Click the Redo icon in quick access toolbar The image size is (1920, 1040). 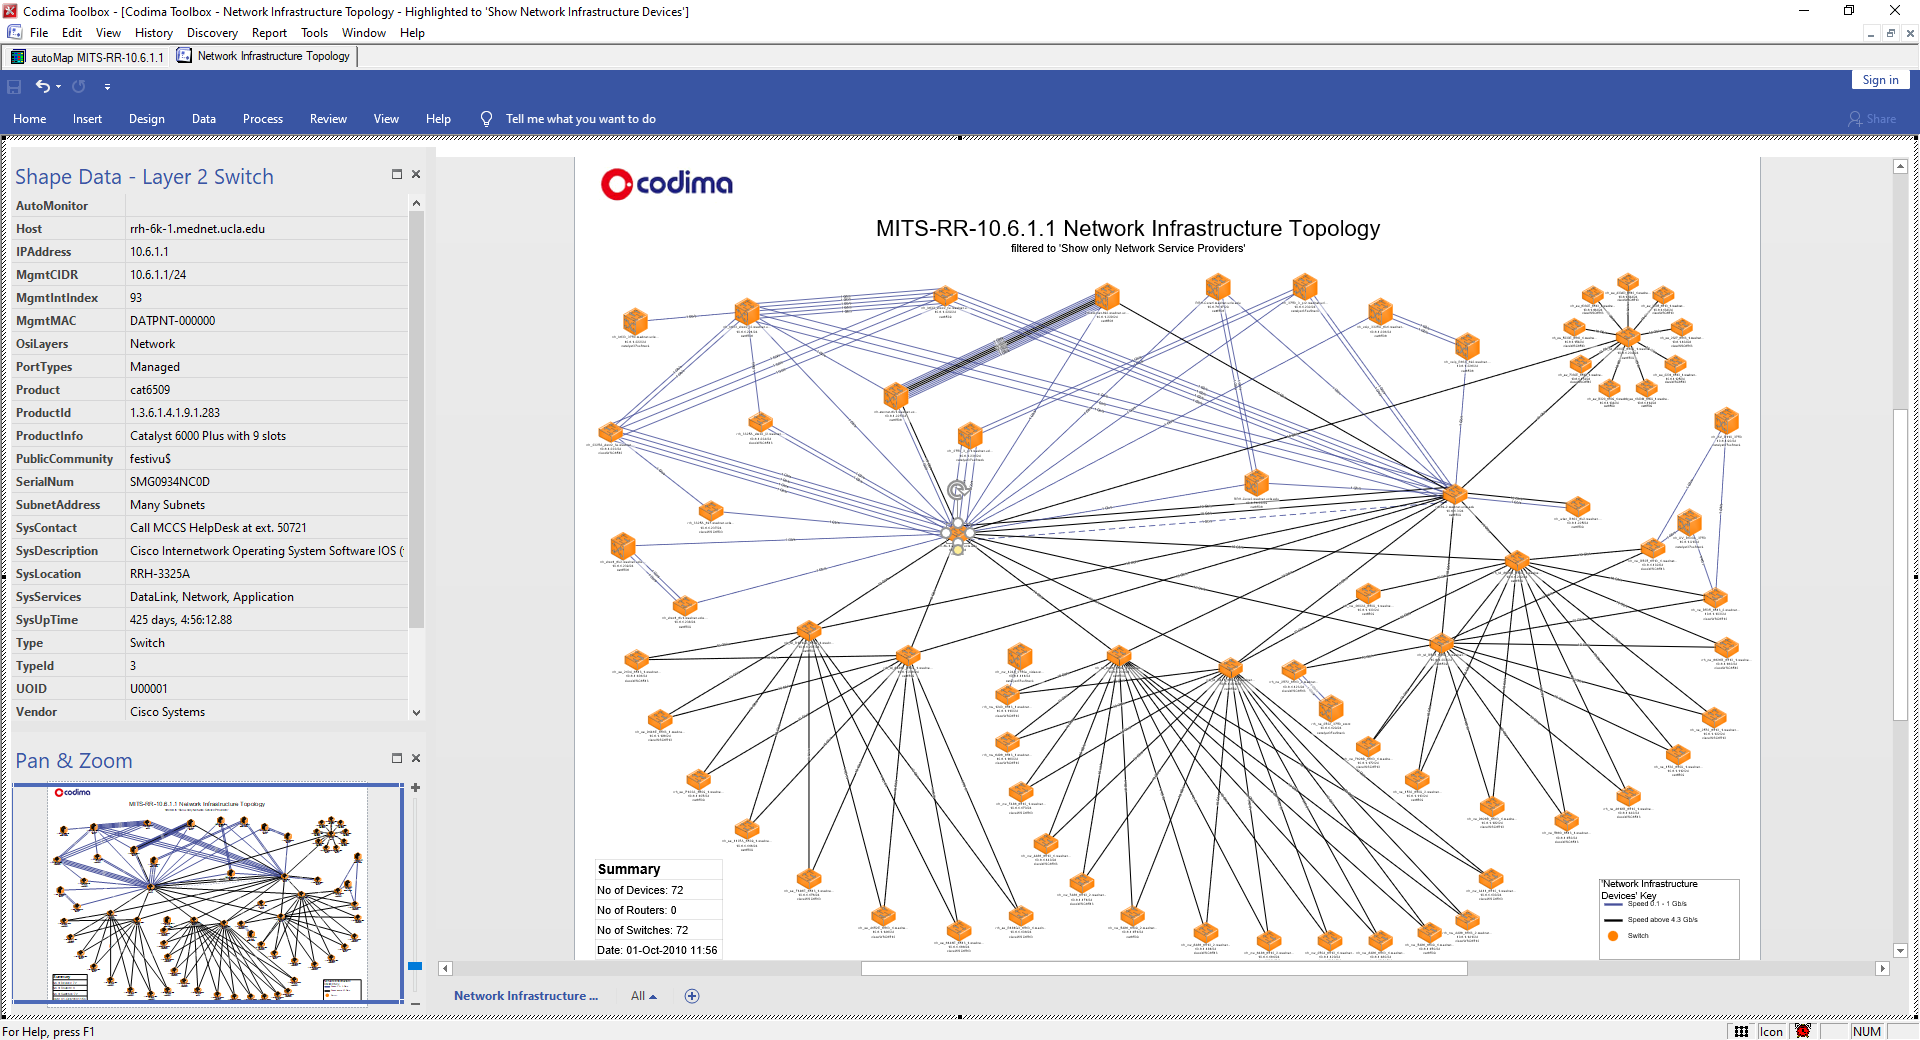[x=79, y=87]
